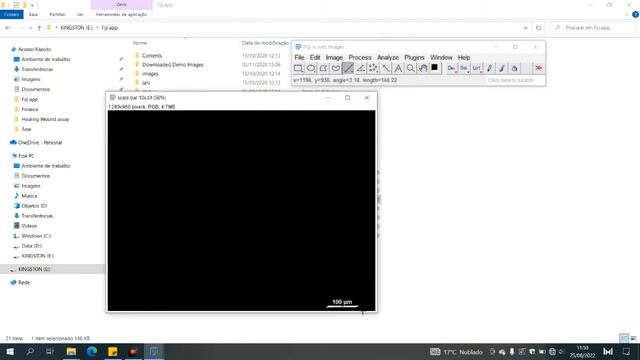Open the Ver ribbon tab
Image resolution: width=640 pixels, height=360 pixels.
(x=80, y=14)
